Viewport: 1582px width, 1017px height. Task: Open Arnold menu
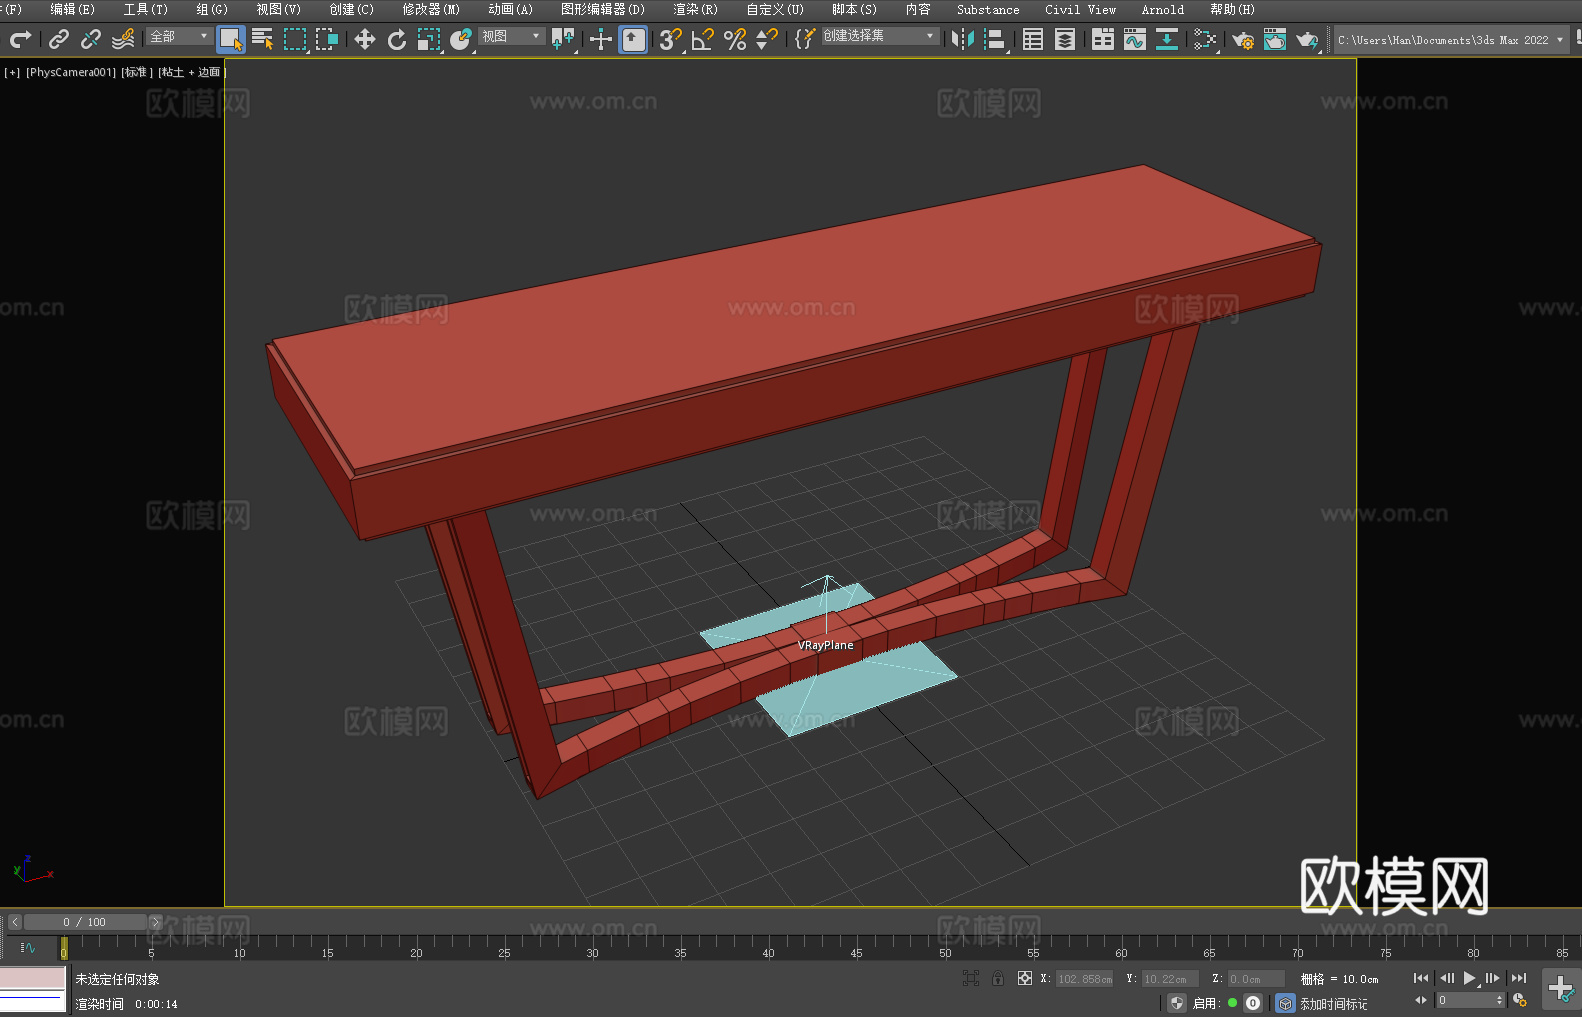pos(1163,9)
